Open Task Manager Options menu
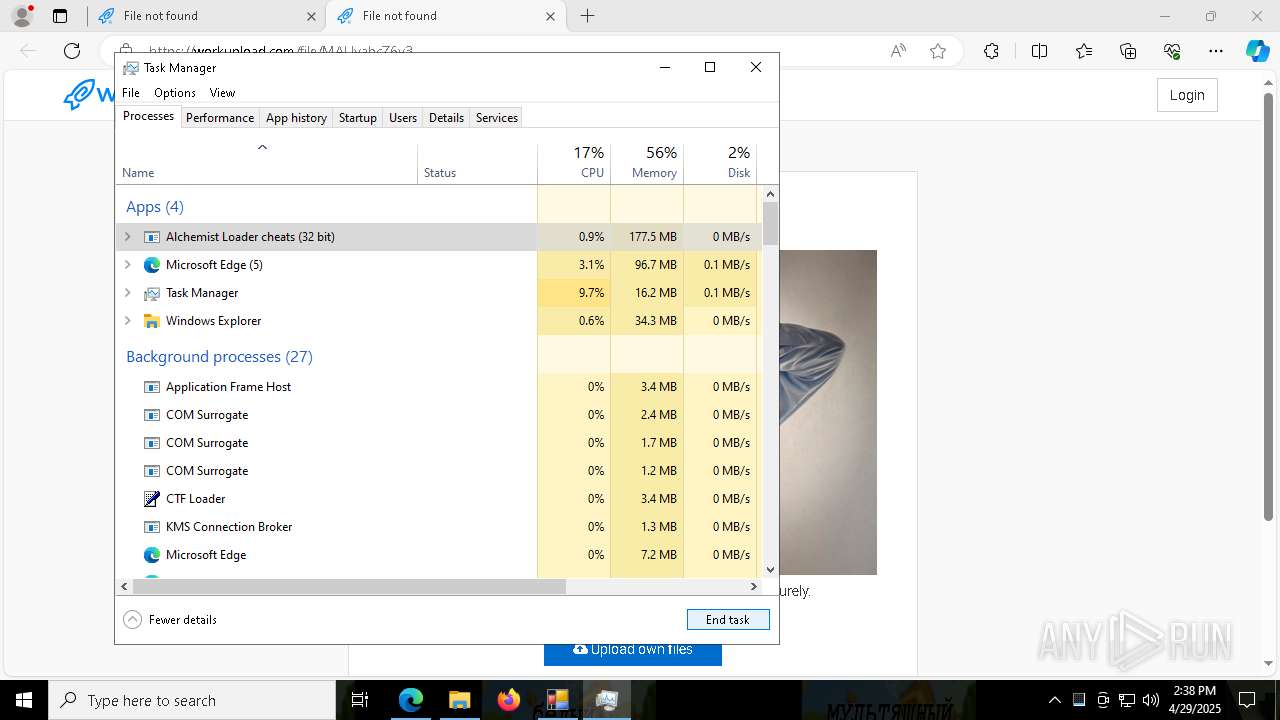 click(x=175, y=93)
